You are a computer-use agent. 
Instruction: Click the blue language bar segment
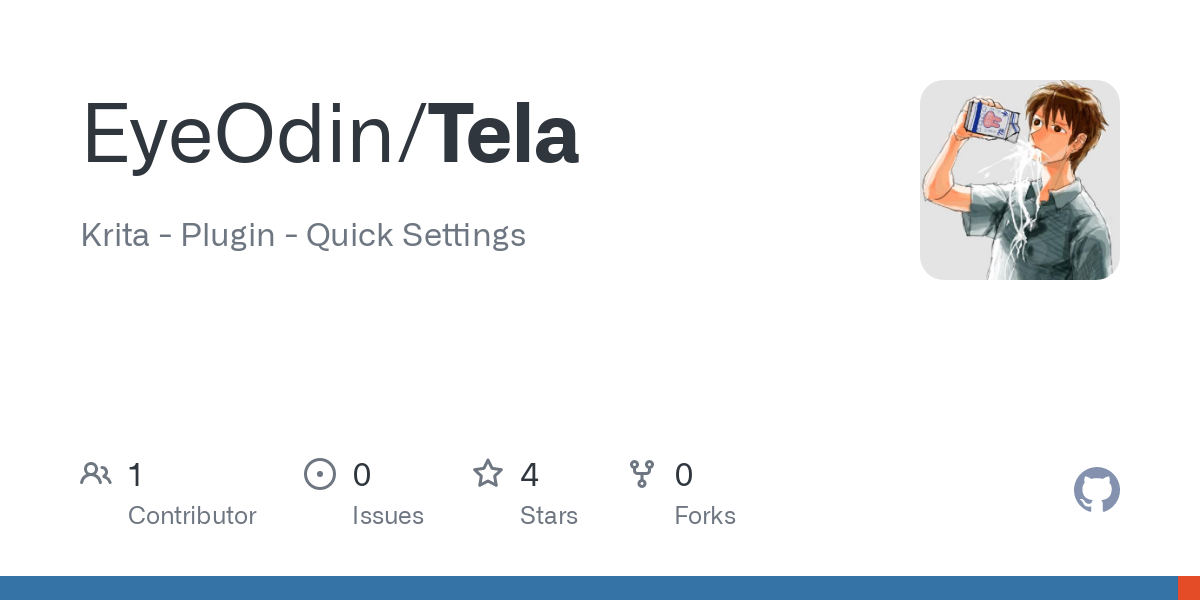(588, 588)
